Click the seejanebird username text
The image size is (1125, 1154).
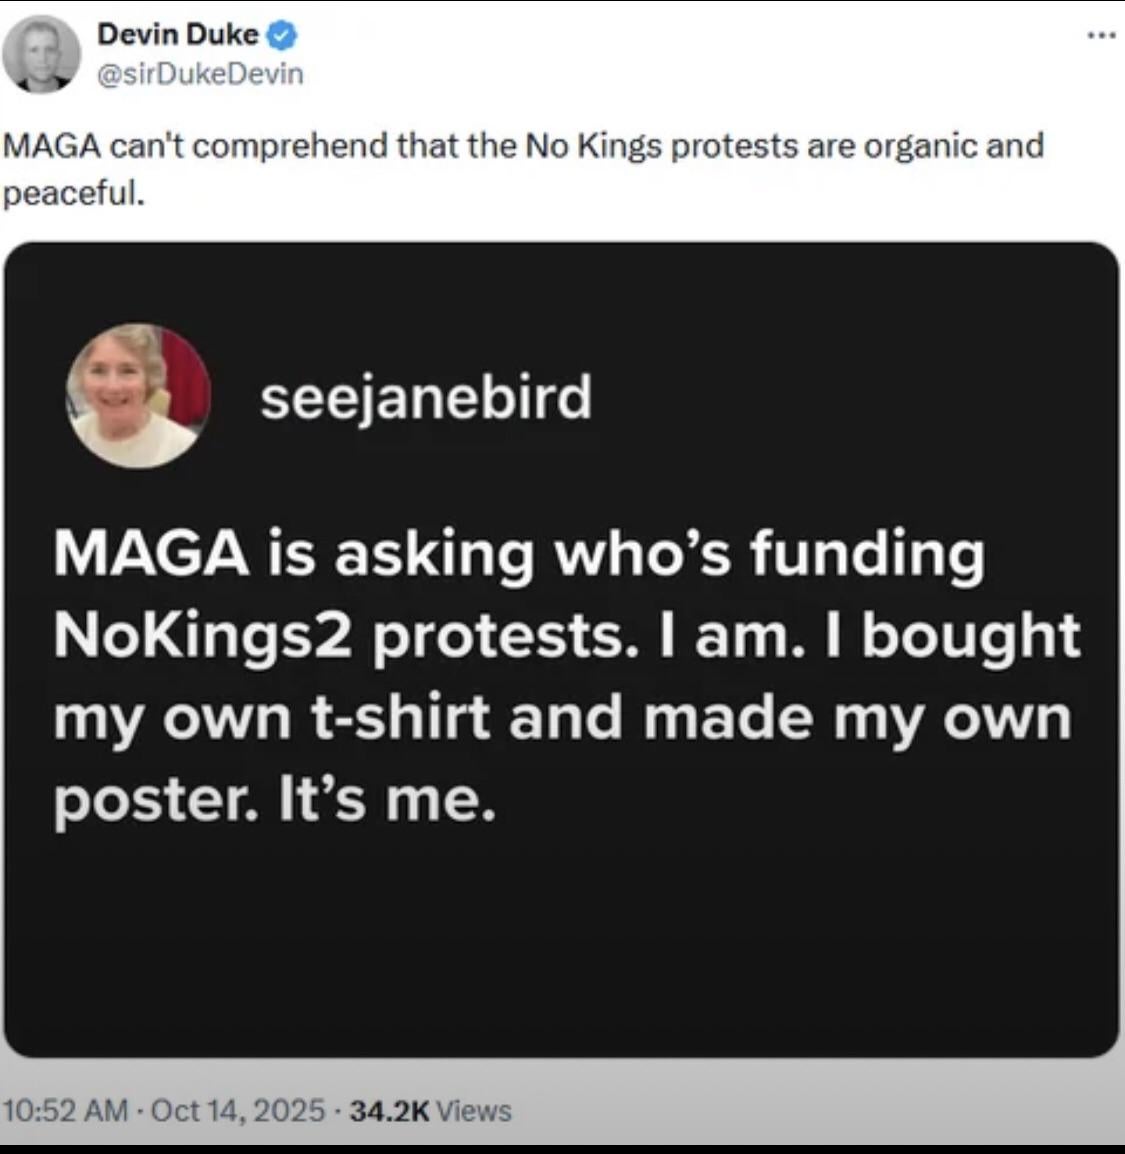[x=426, y=397]
